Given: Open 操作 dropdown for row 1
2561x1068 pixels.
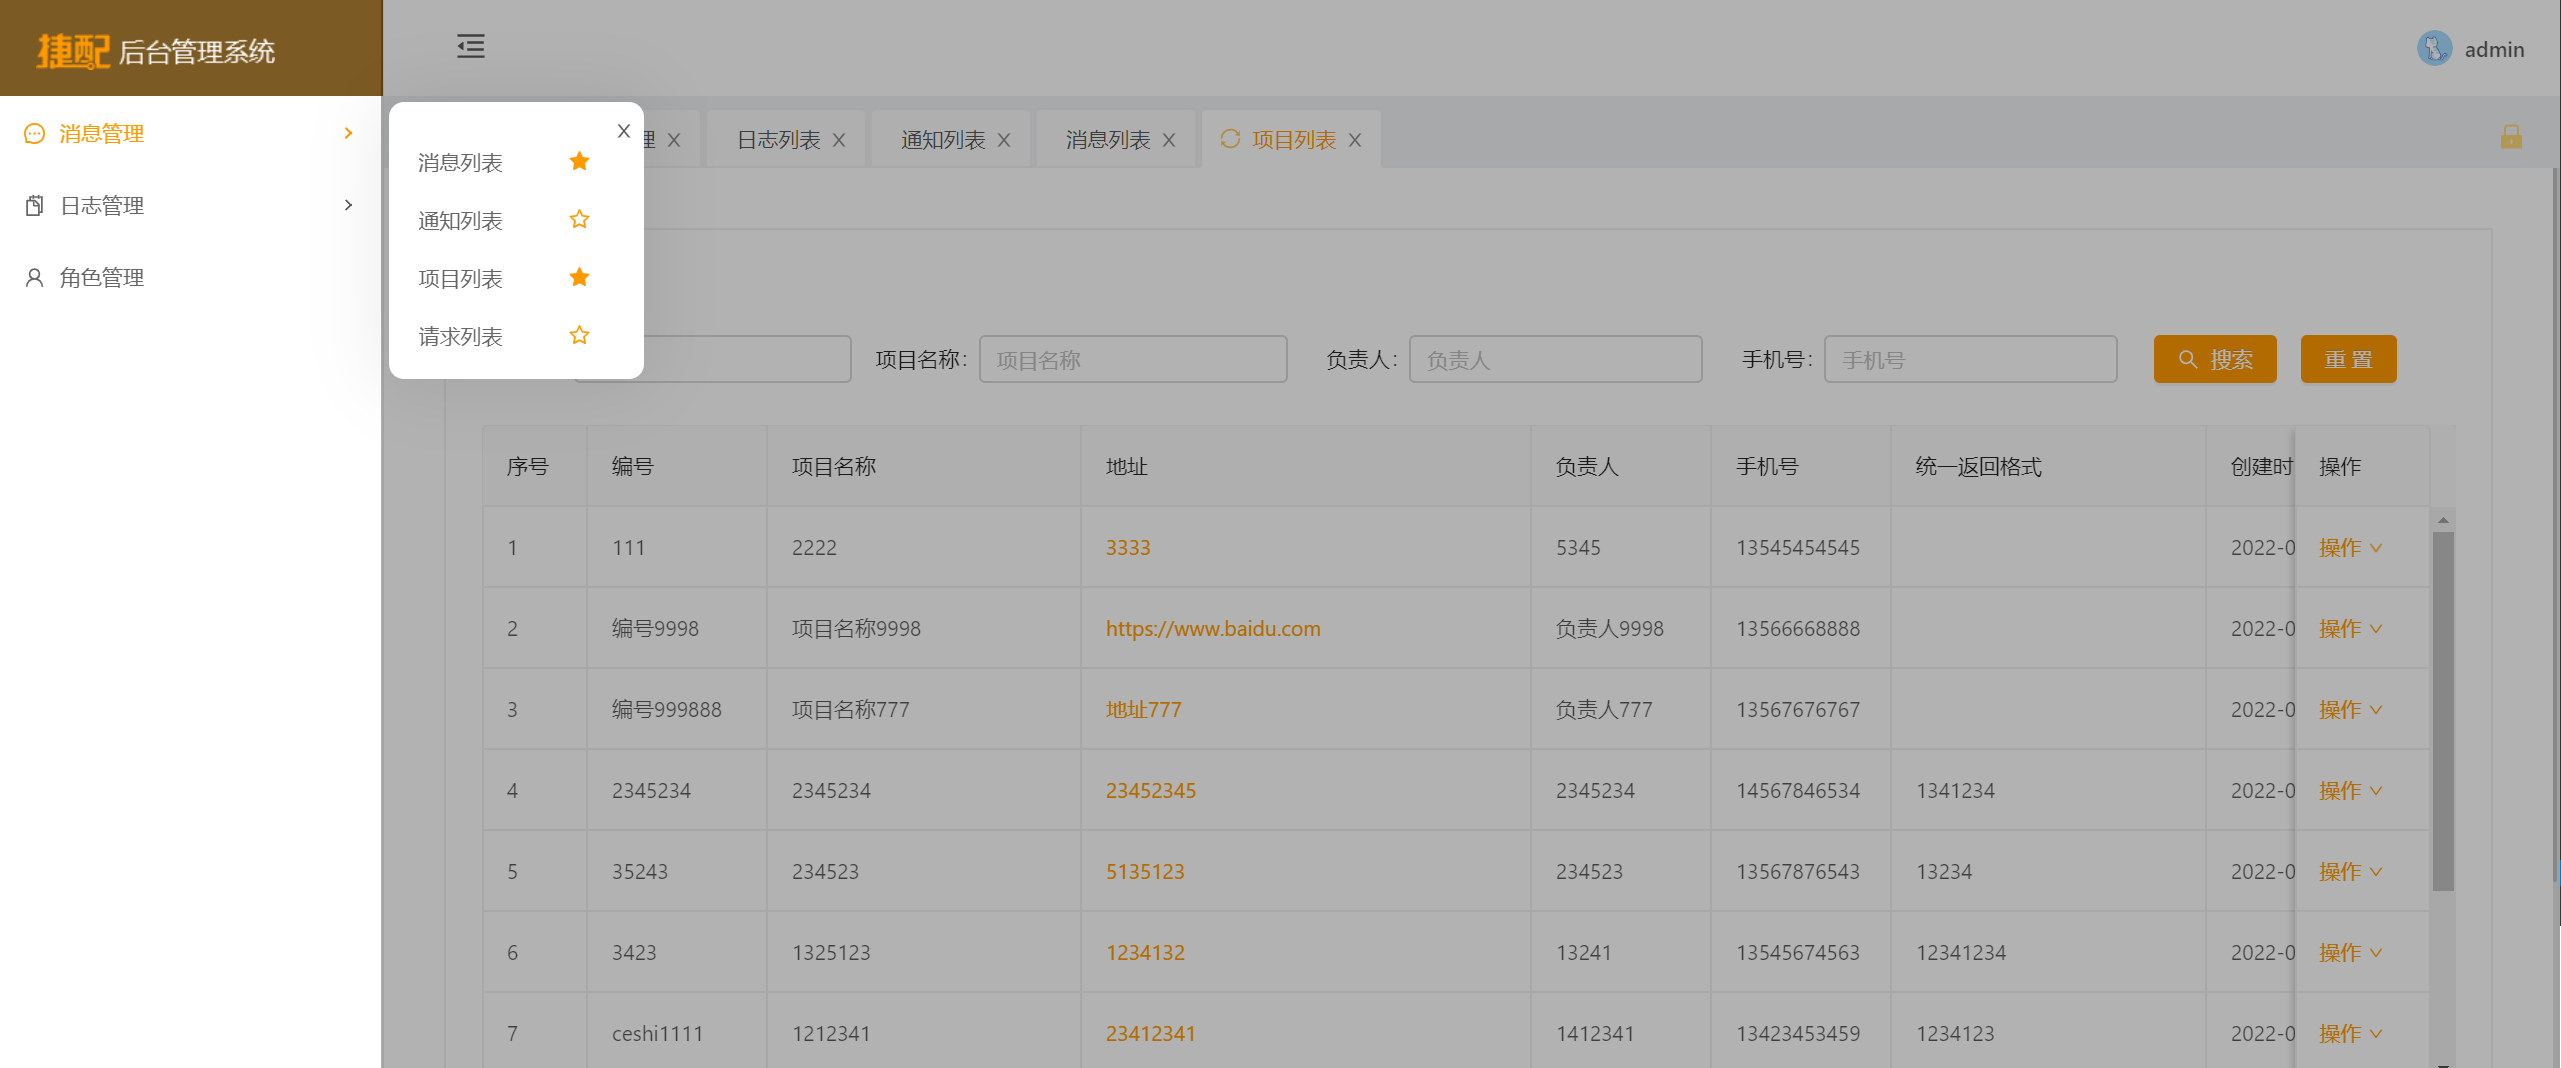Looking at the screenshot, I should coord(2350,548).
